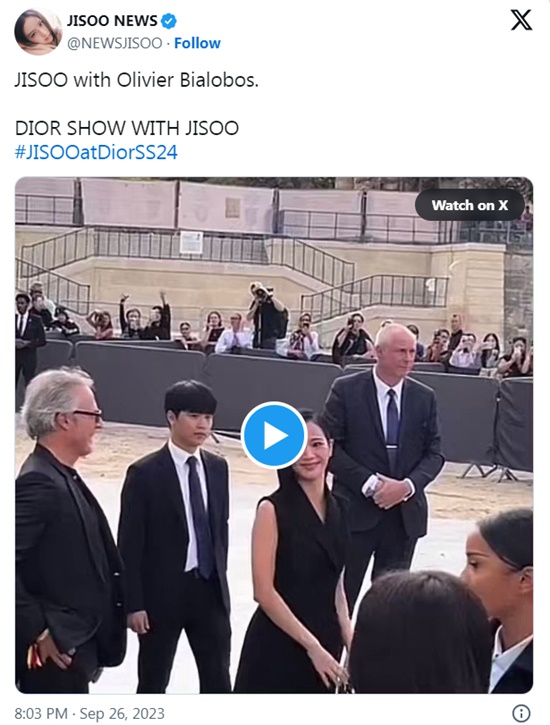Click the blue play button on video

pyautogui.click(x=274, y=435)
